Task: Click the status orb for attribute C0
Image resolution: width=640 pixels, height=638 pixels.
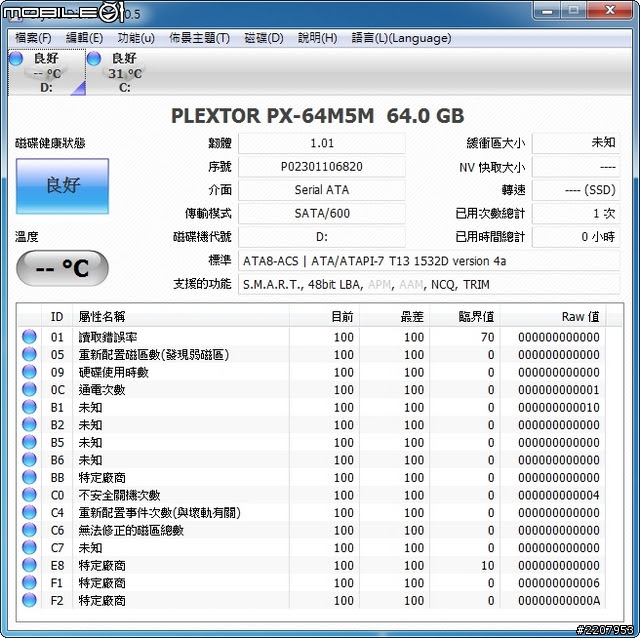Action: click(29, 495)
